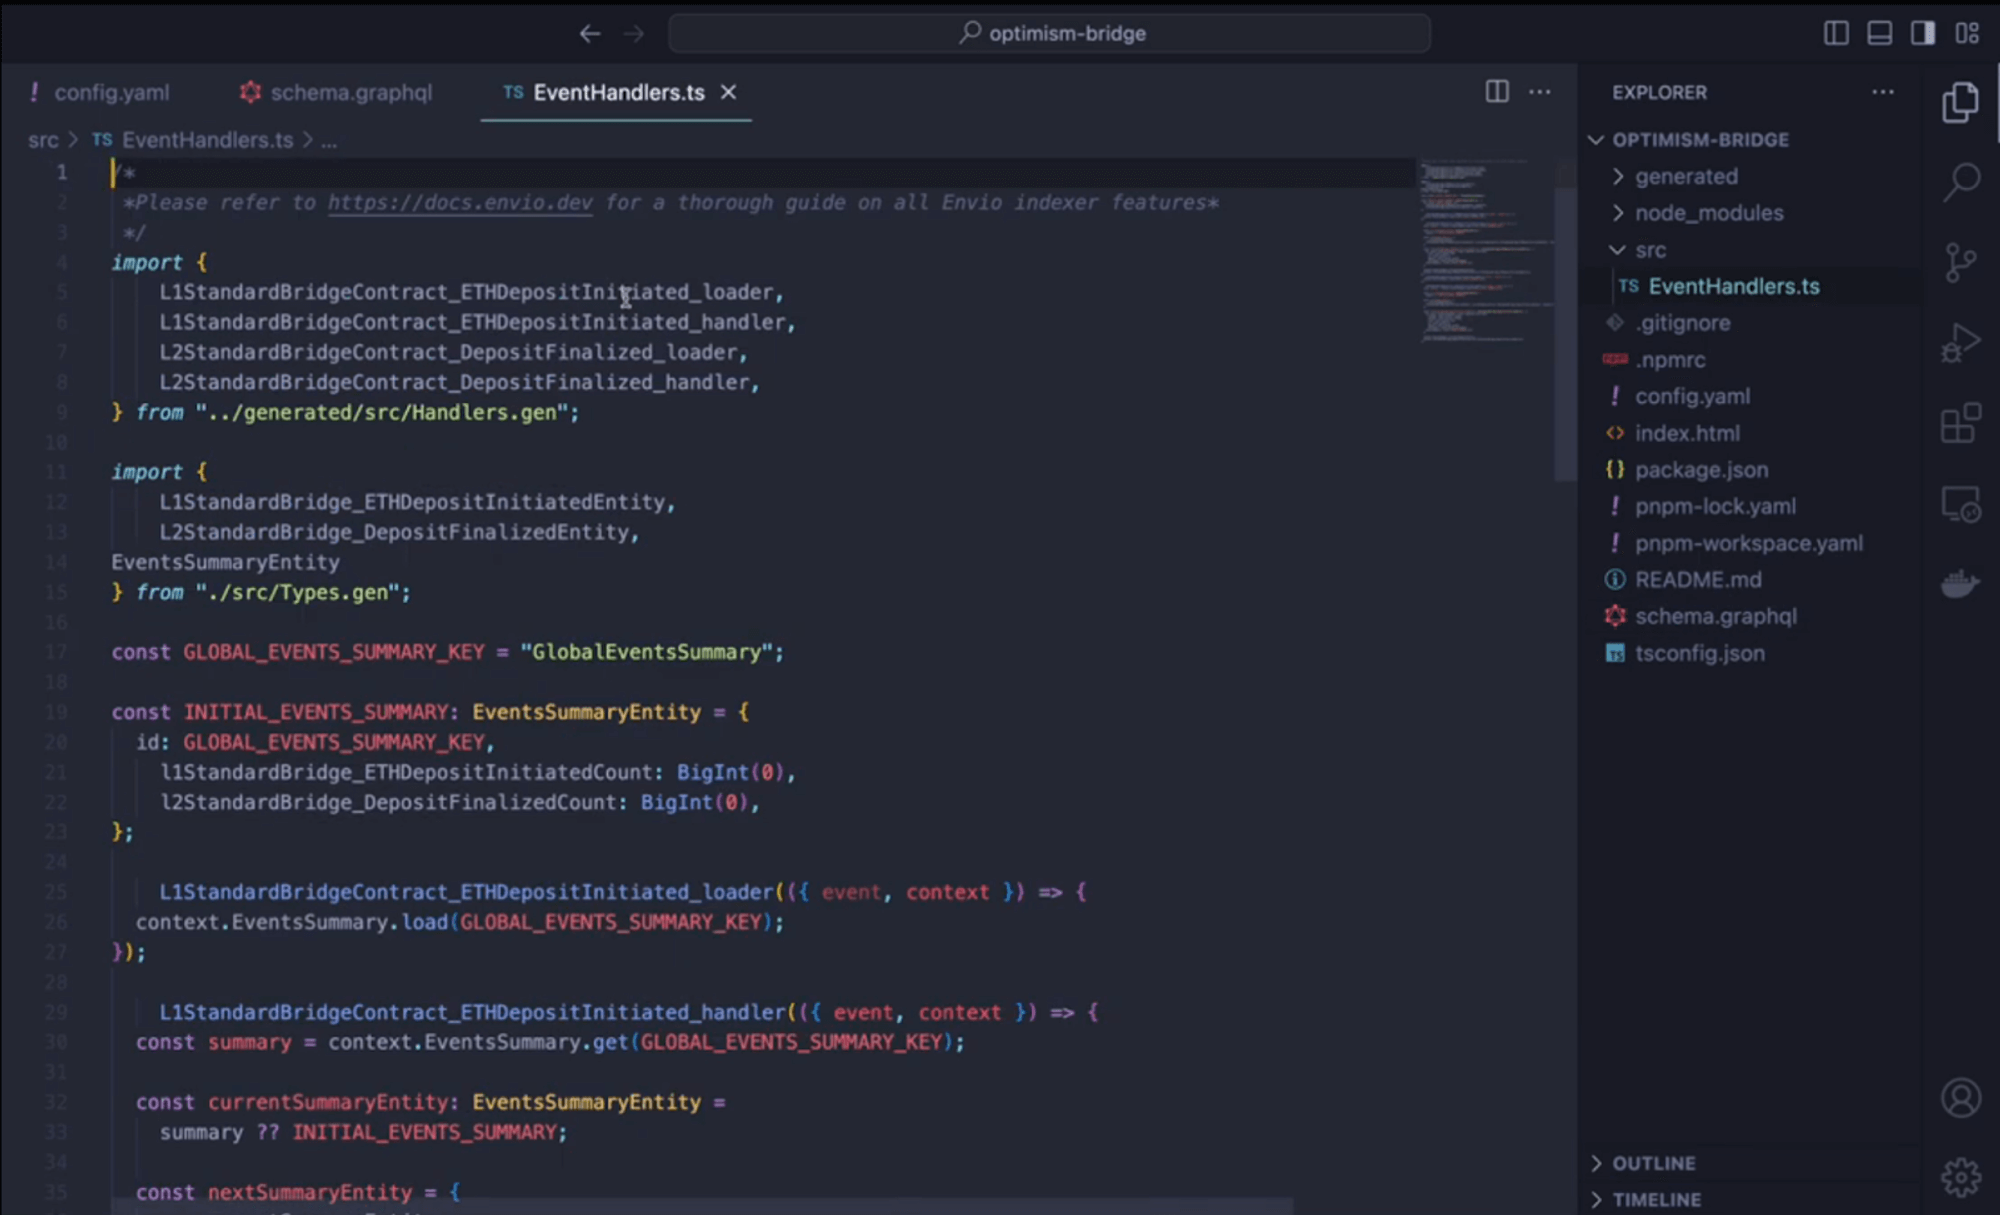Switch to the config.yaml tab
This screenshot has height=1215, width=2000.
pos(111,92)
